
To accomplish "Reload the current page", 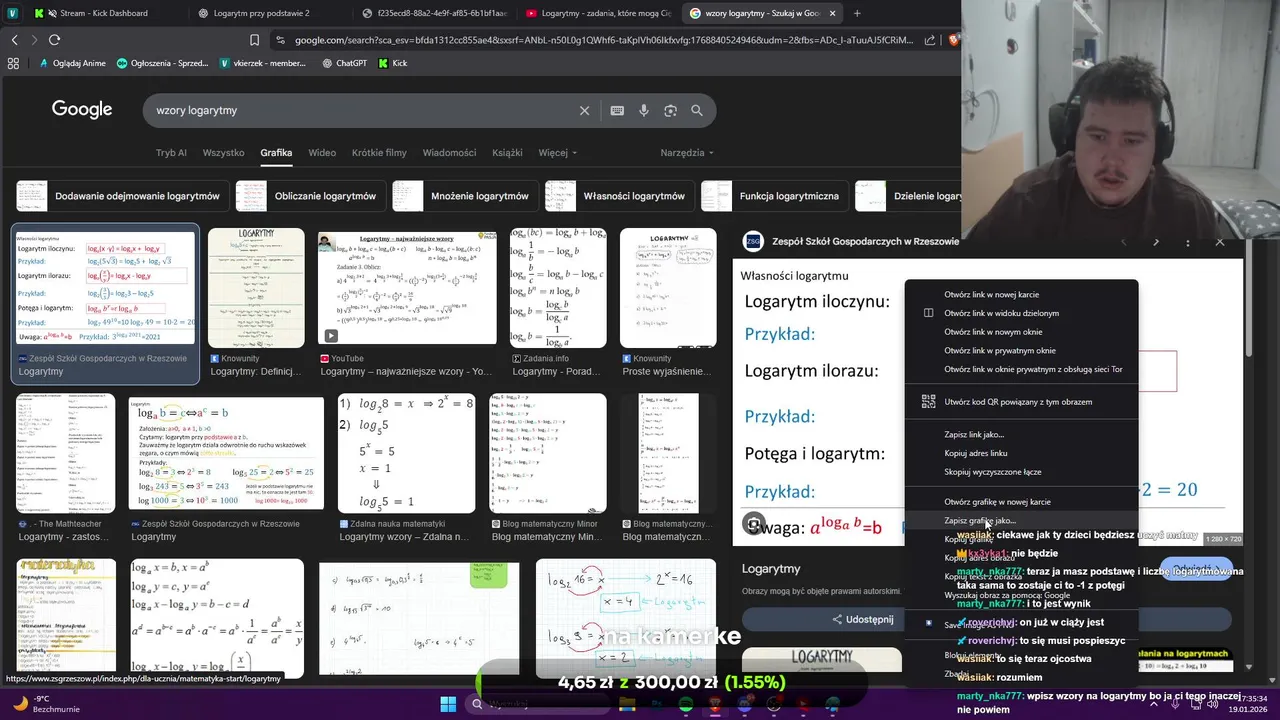I will coord(54,40).
